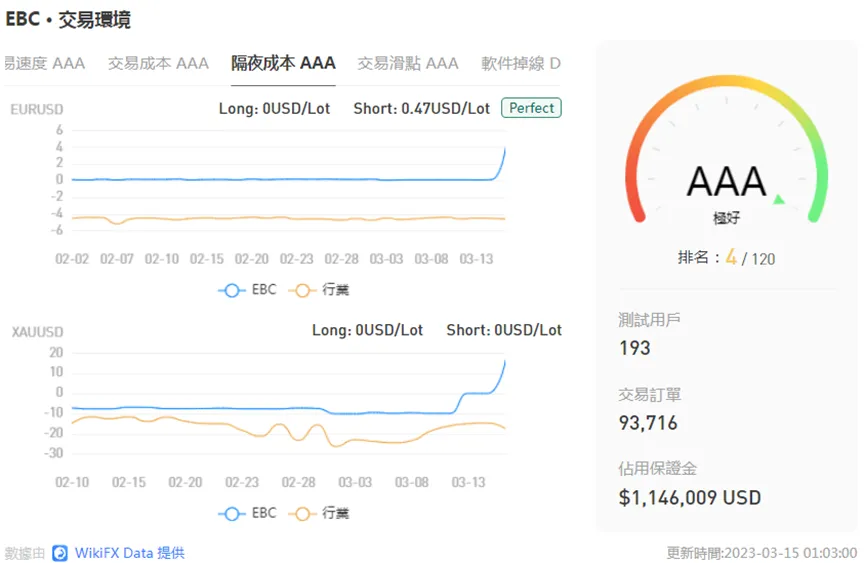Toggle EBC legend in XAUUSD chart
This screenshot has width=864, height=563.
click(x=247, y=513)
